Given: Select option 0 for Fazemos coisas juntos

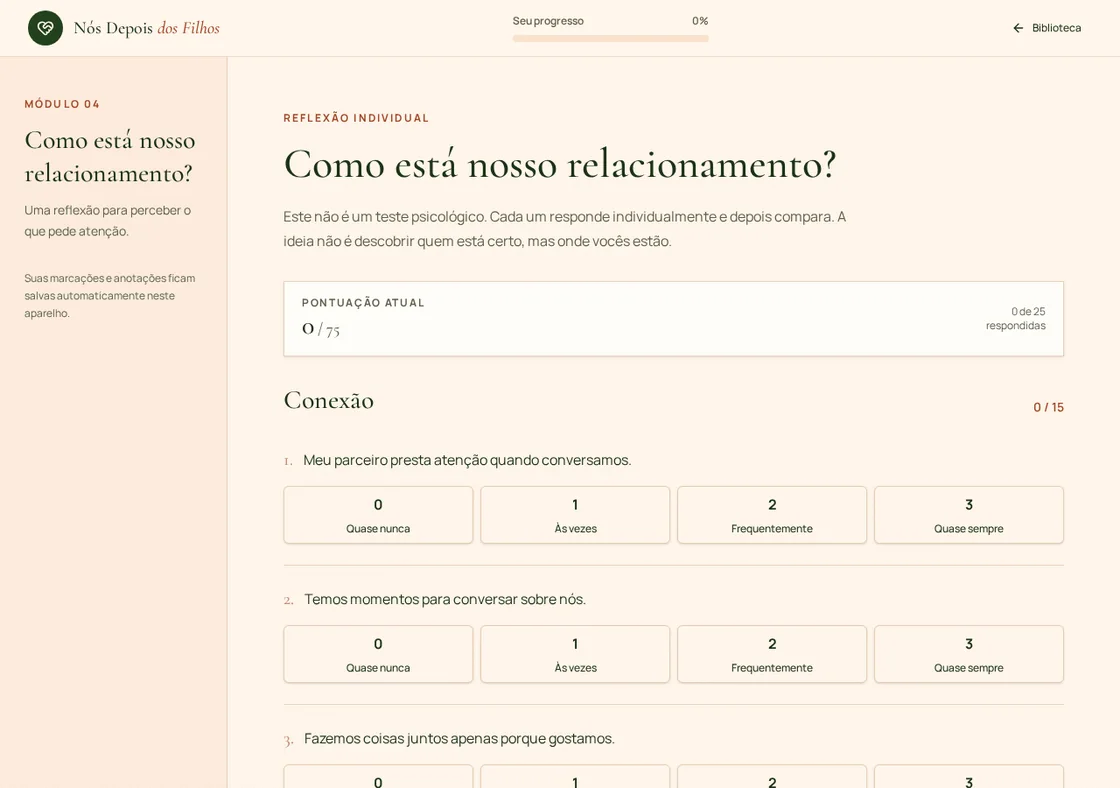Looking at the screenshot, I should point(378,777).
